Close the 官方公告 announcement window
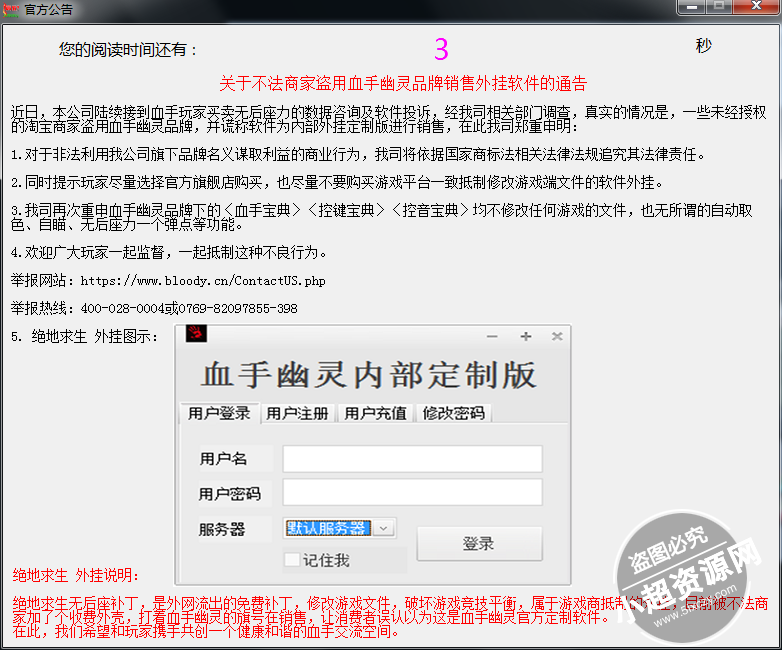The height and width of the screenshot is (650, 782). (x=755, y=7)
